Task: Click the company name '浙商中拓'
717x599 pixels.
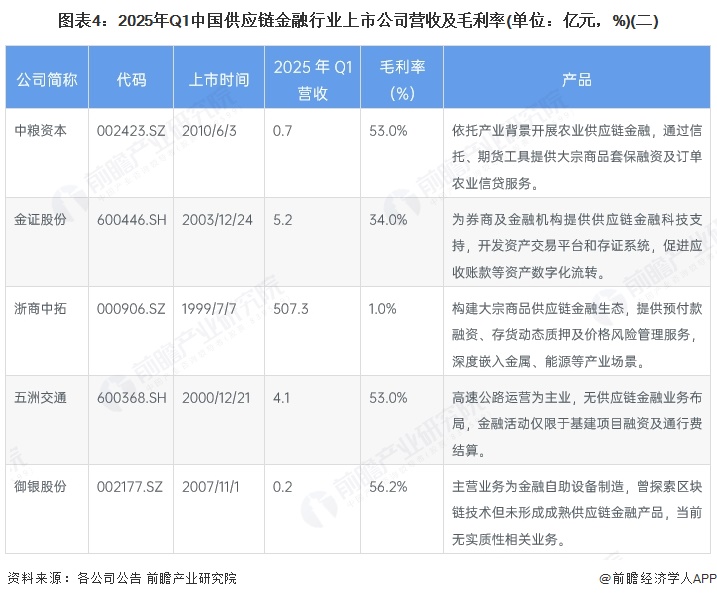Action: click(x=41, y=309)
